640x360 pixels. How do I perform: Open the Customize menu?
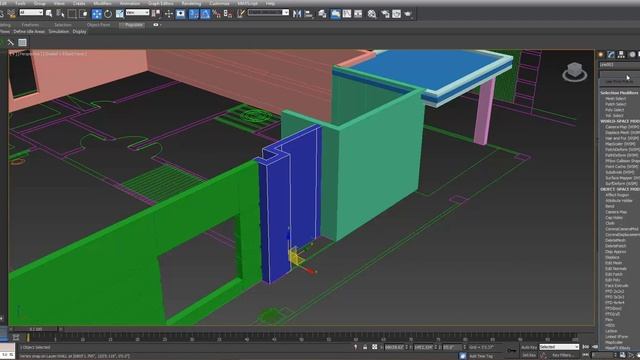[220, 3]
